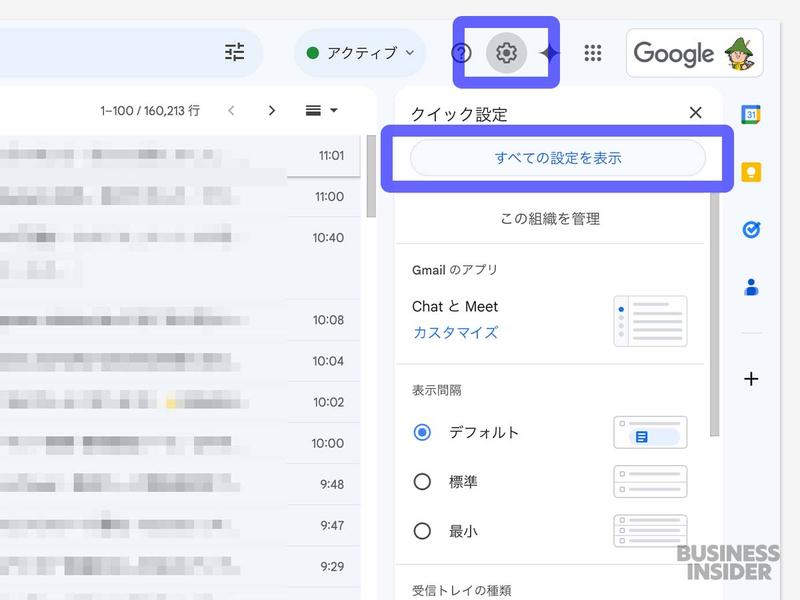
Task: Open the email received at 11:01
Action: (180, 156)
